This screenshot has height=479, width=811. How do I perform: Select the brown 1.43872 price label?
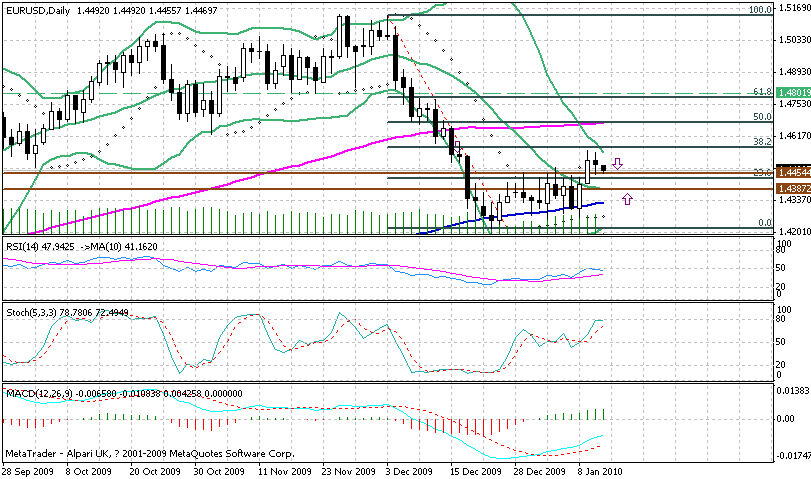(793, 189)
